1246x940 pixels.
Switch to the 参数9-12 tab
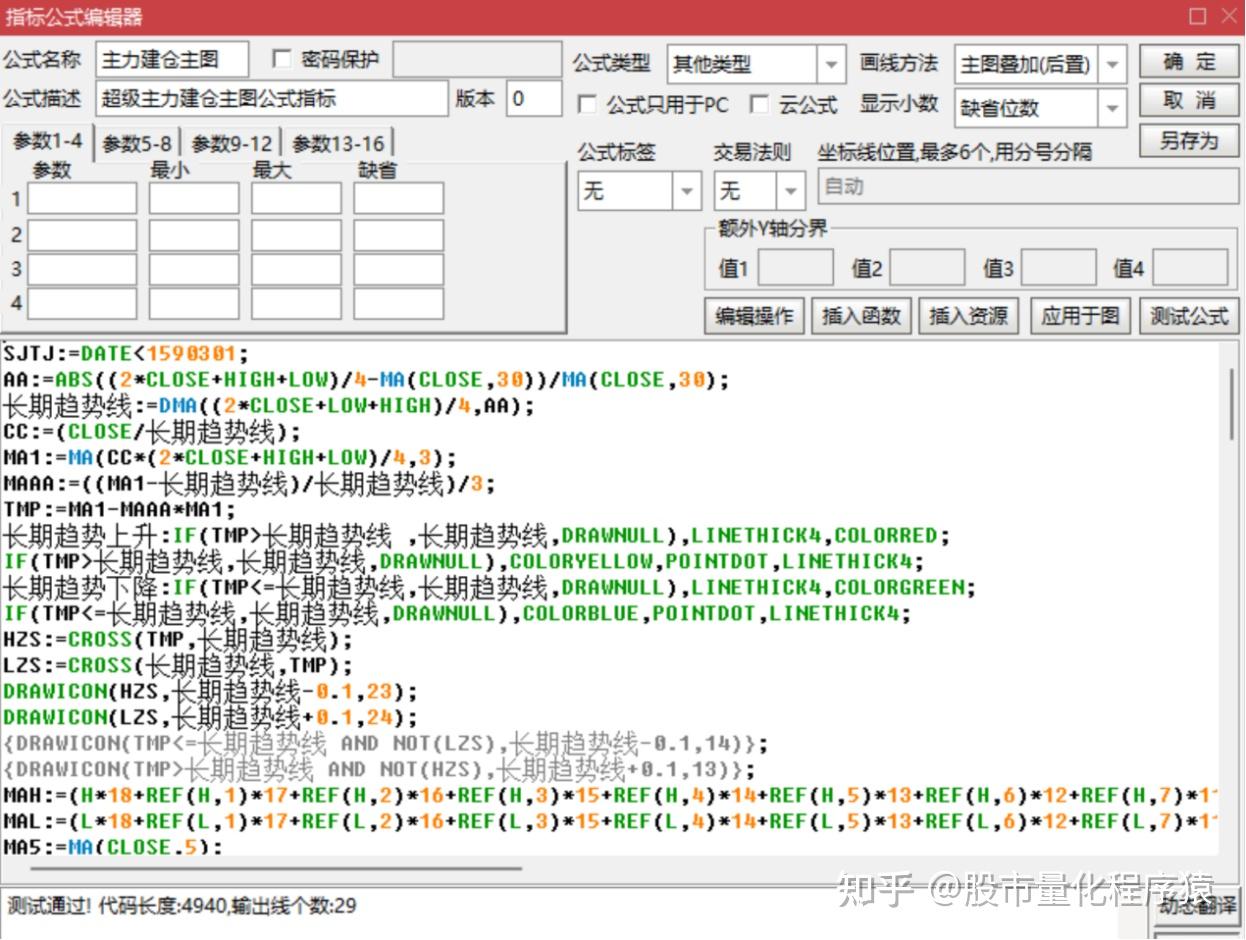pyautogui.click(x=232, y=144)
